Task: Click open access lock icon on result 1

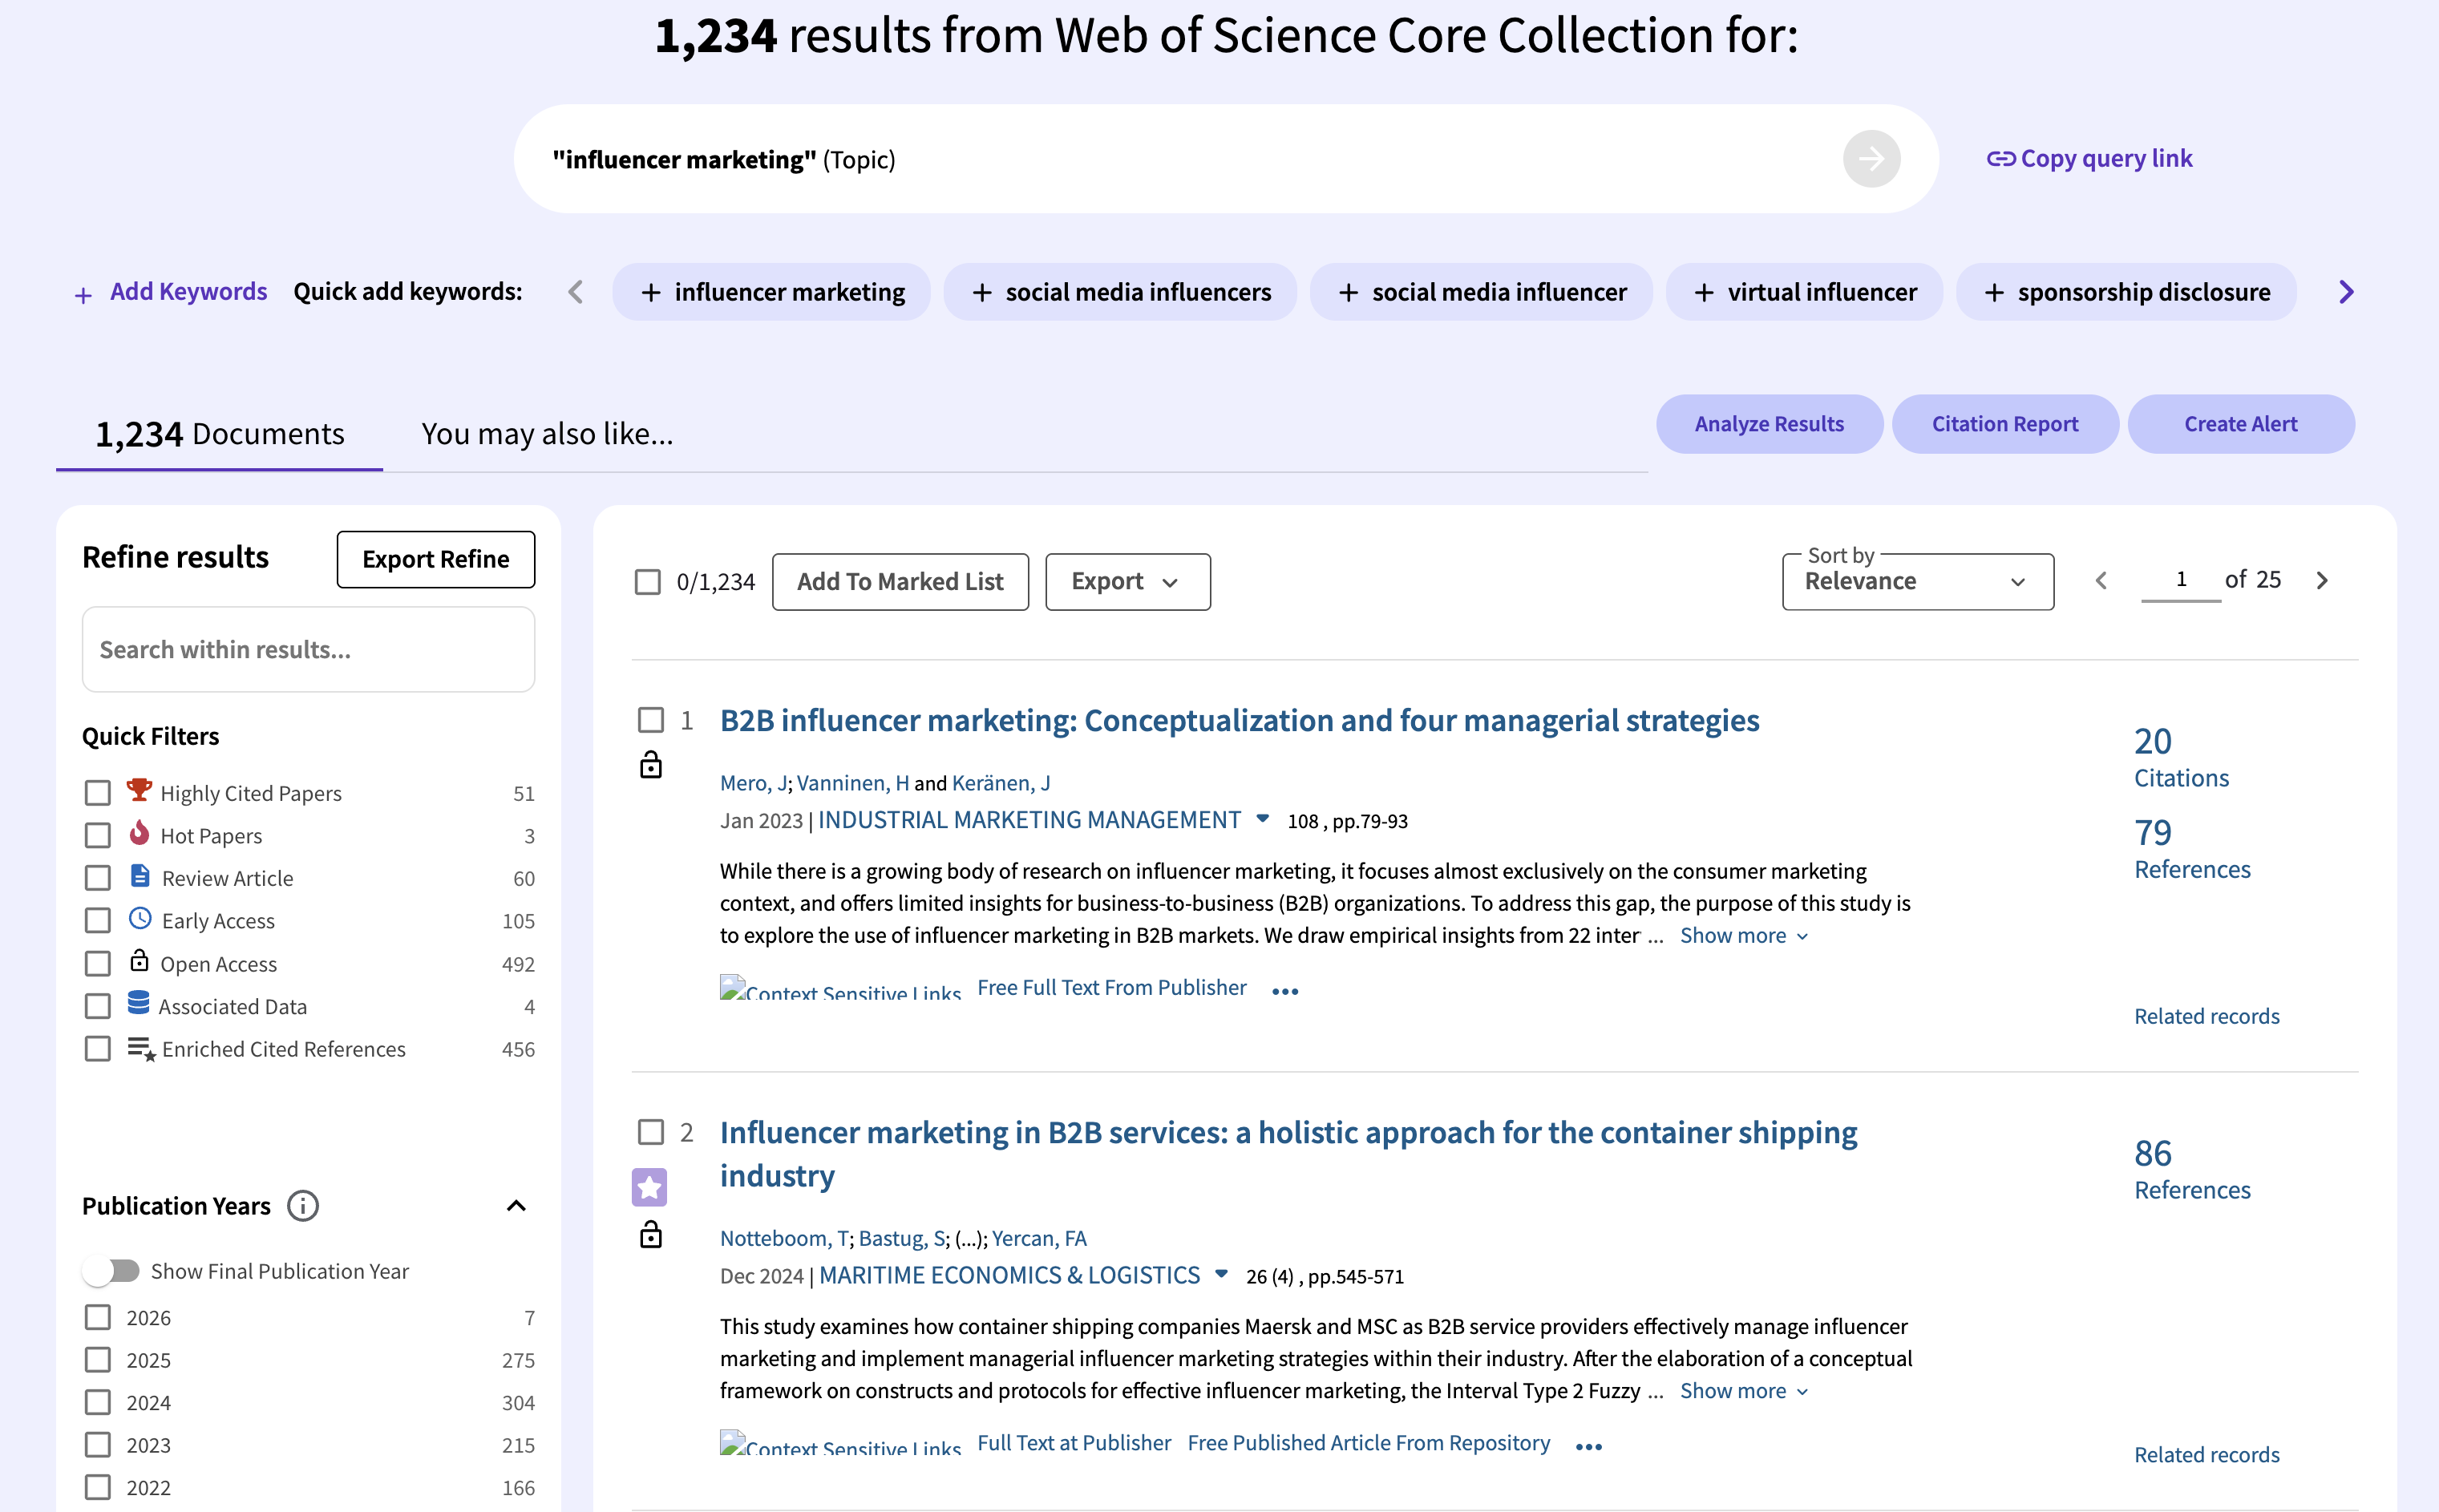Action: click(651, 766)
